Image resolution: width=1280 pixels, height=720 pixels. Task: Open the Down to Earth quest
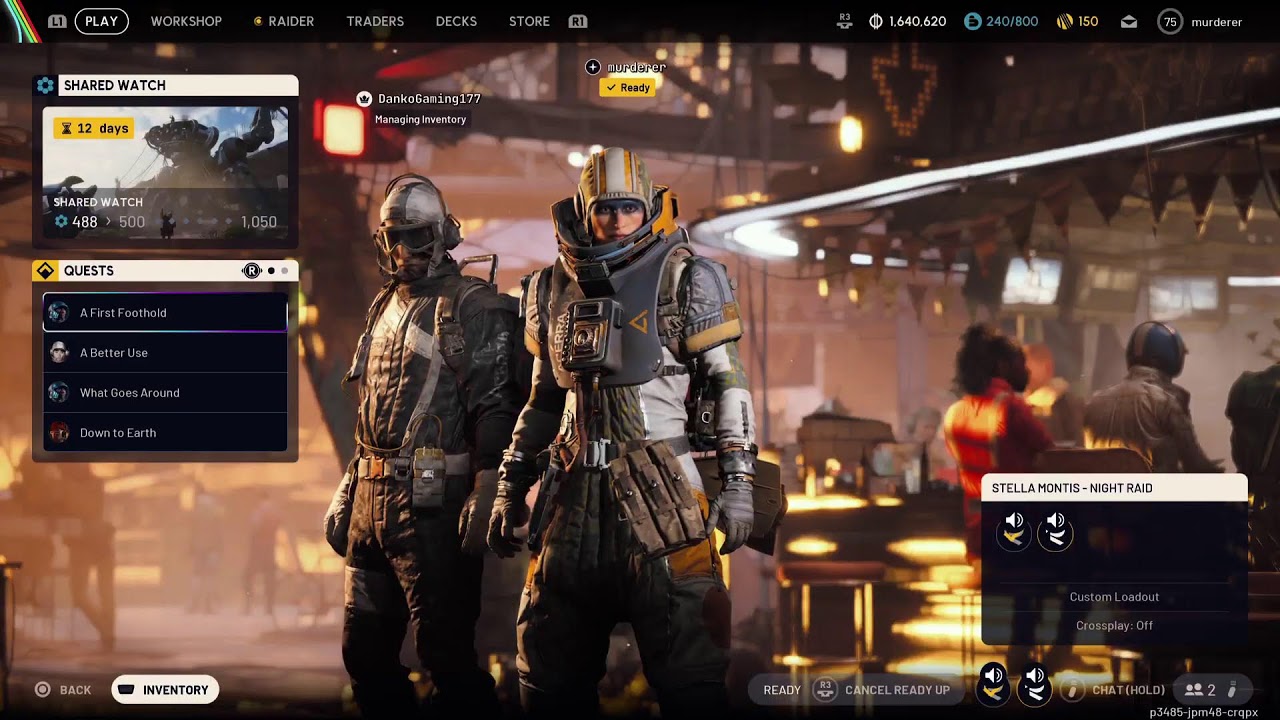(x=165, y=432)
